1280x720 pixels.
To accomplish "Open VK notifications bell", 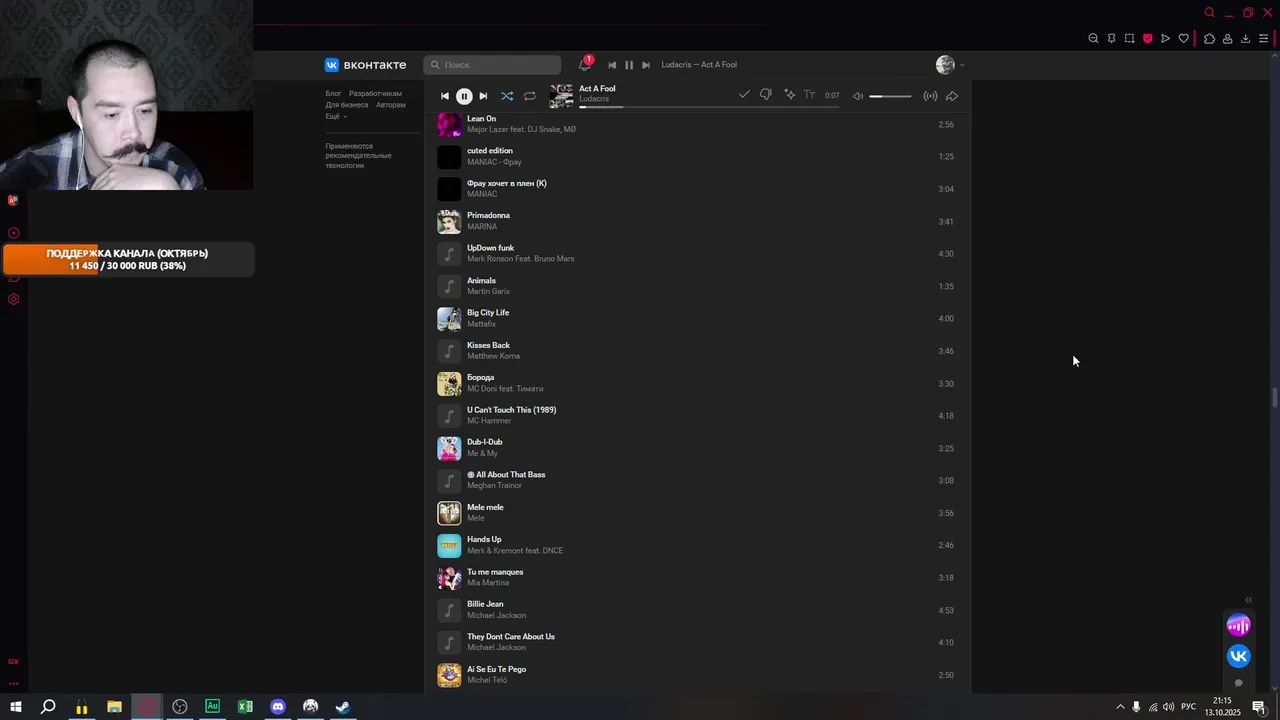I will pos(585,64).
